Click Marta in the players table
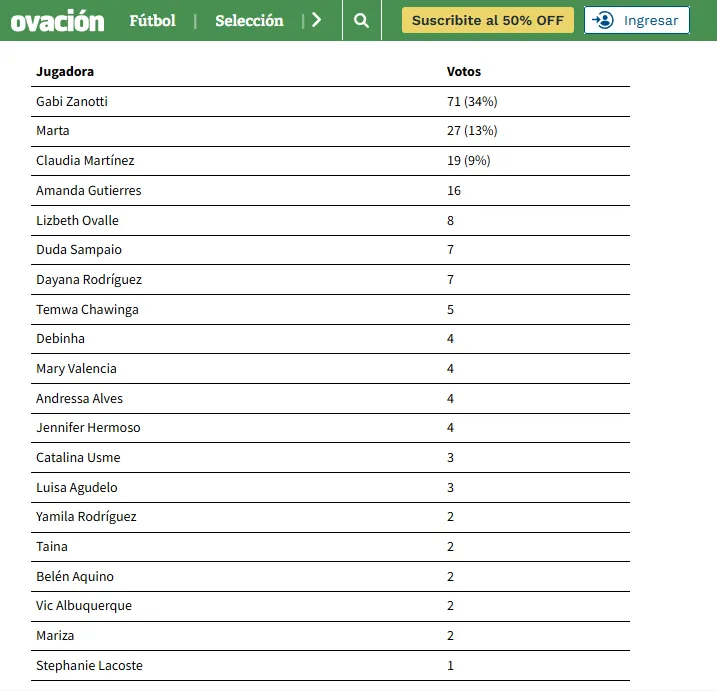The image size is (717, 691). [53, 131]
